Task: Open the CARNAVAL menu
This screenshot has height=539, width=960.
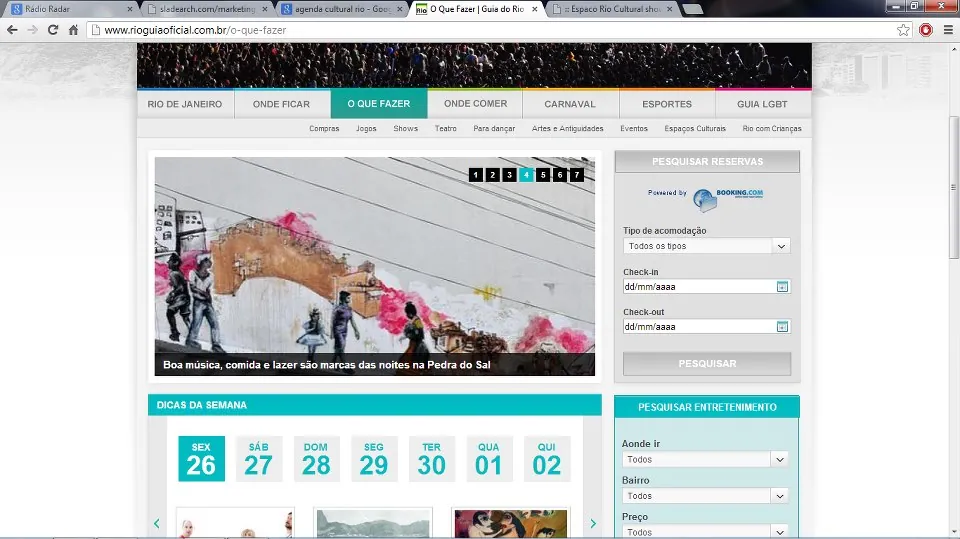Action: click(x=570, y=104)
